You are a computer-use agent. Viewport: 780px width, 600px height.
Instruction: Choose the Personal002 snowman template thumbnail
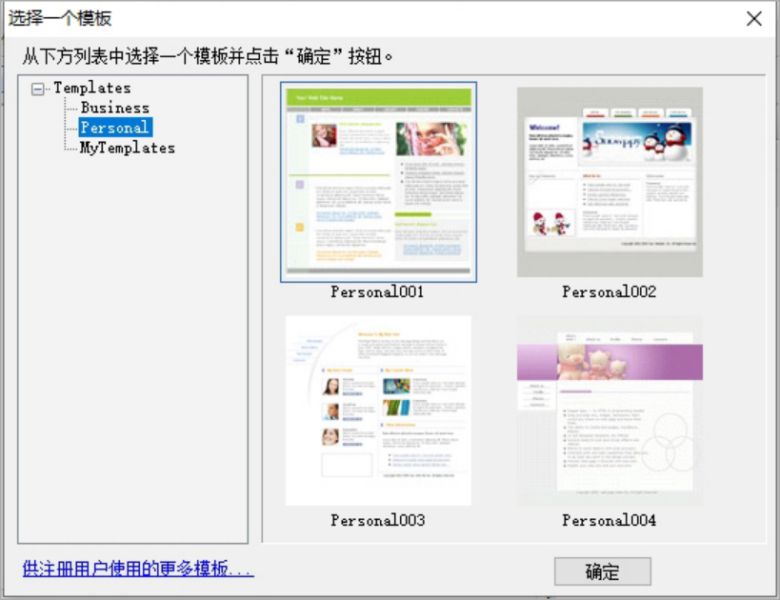coord(609,182)
